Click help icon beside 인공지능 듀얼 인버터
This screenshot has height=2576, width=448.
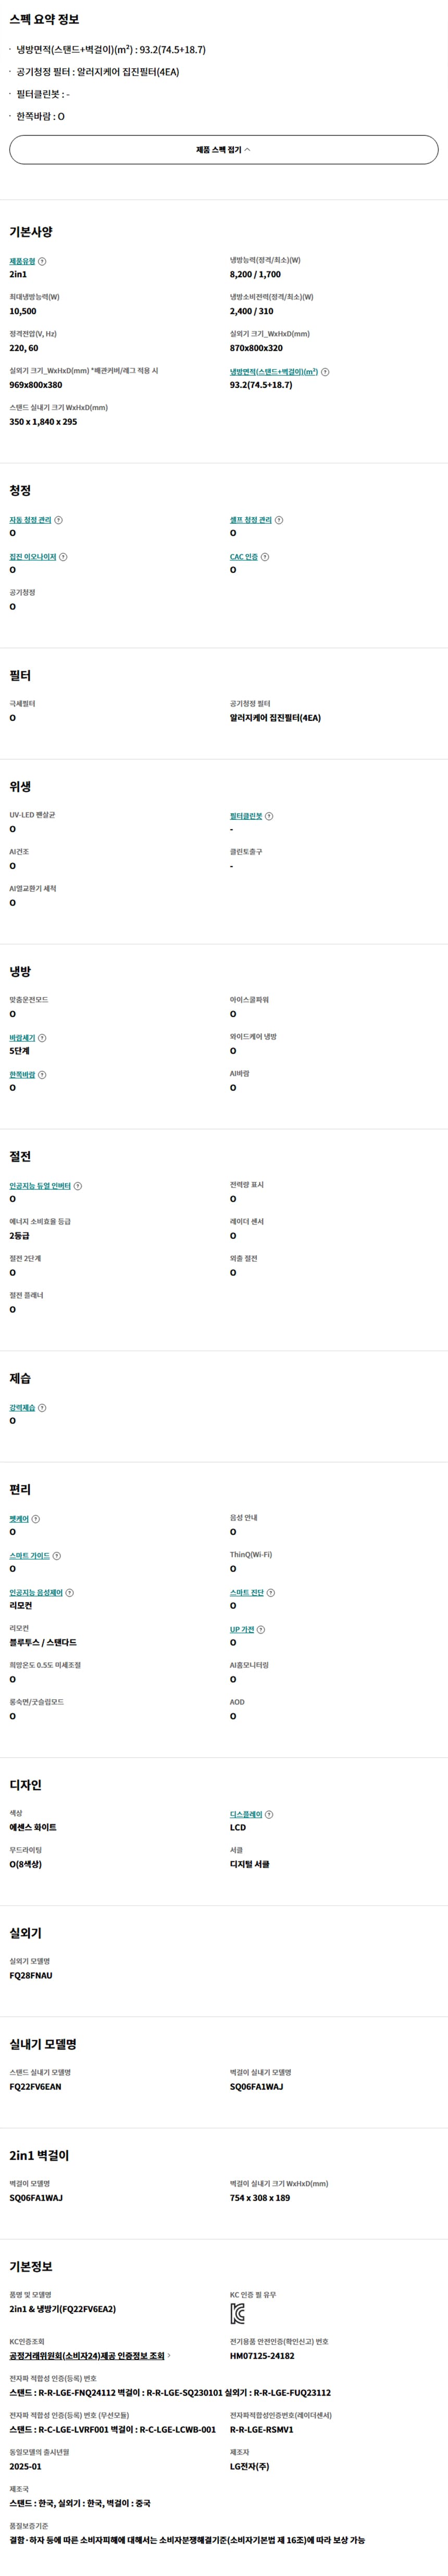(x=78, y=1186)
